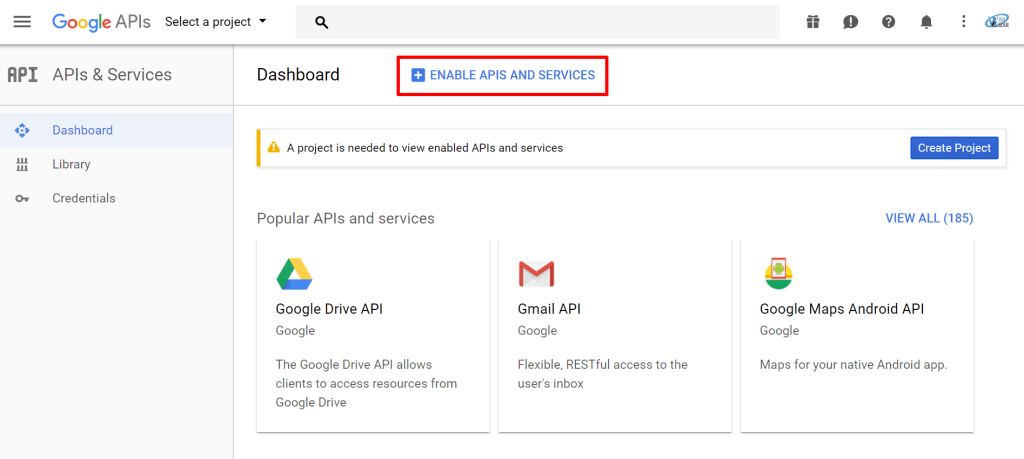Expand the Select a project dropdown
1024x459 pixels.
point(216,22)
